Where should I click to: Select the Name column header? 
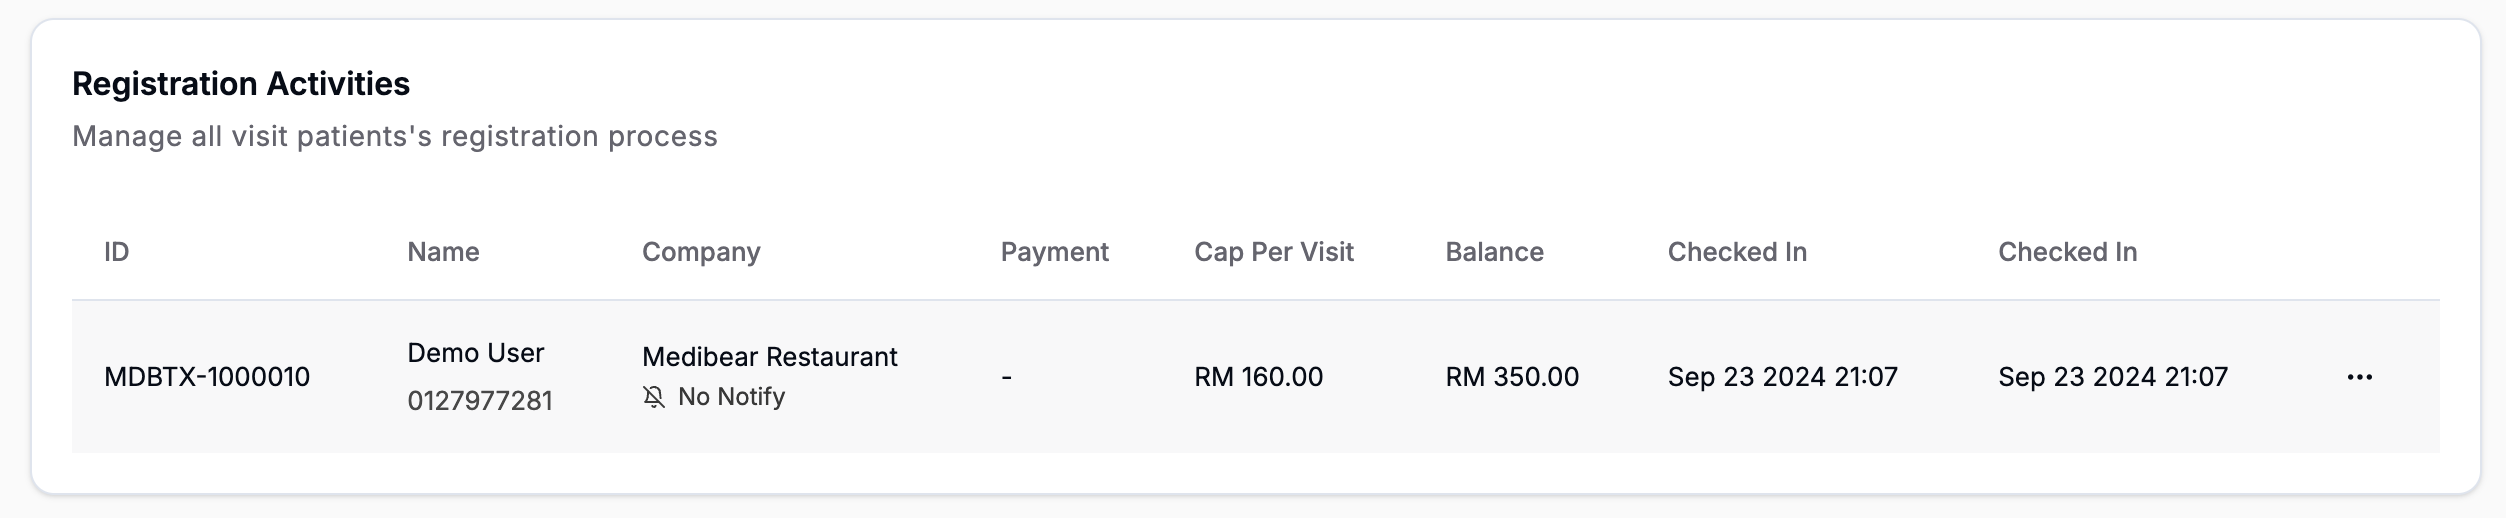[443, 252]
